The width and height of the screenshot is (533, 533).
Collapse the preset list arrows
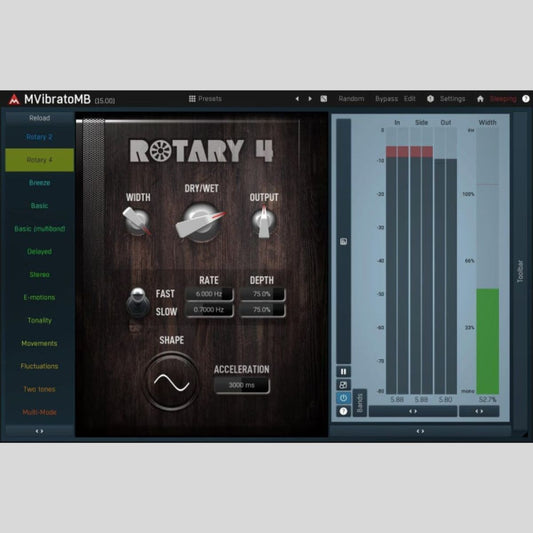pos(39,431)
